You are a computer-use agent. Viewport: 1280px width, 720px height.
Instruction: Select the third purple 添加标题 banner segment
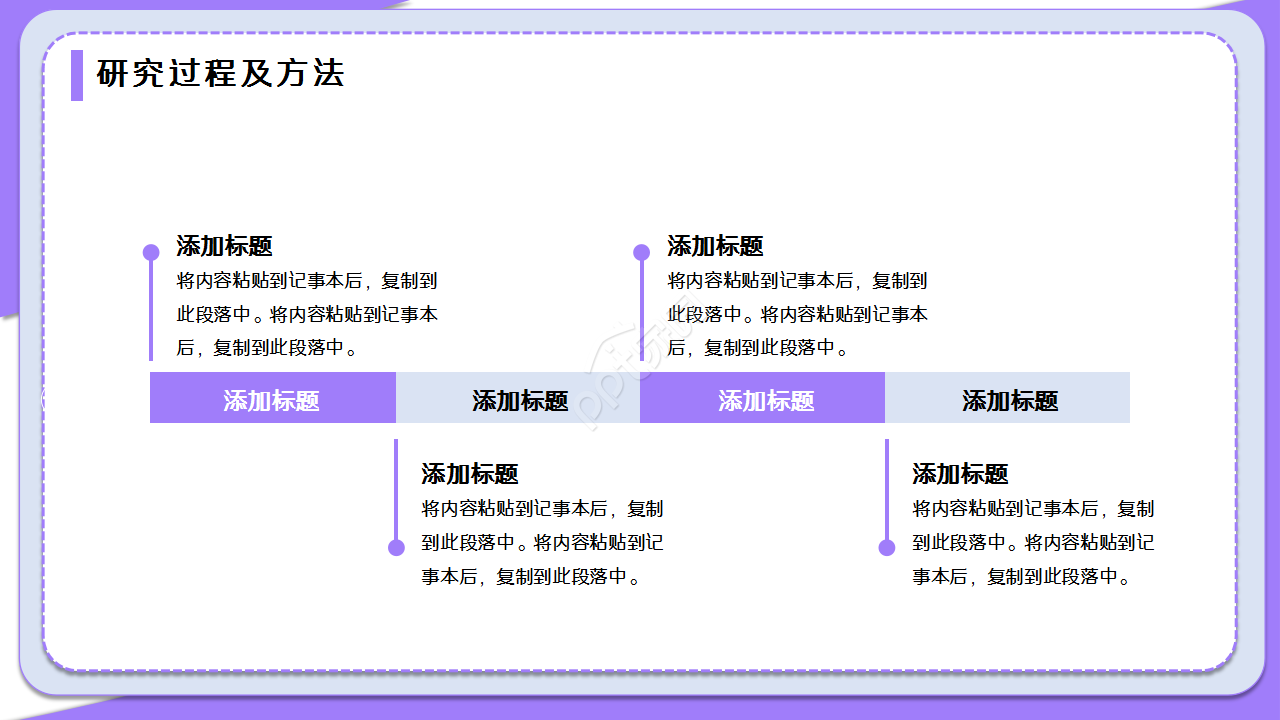(762, 397)
